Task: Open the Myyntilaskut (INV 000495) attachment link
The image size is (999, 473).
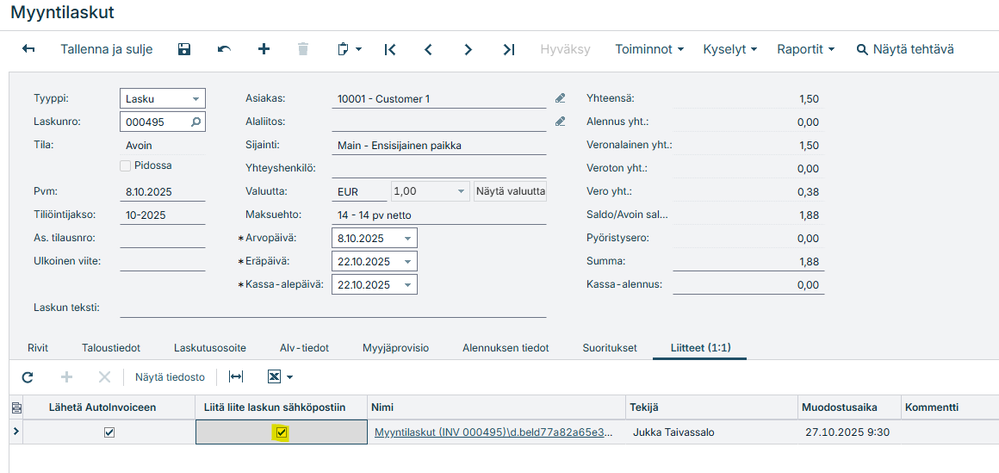Action: (493, 432)
